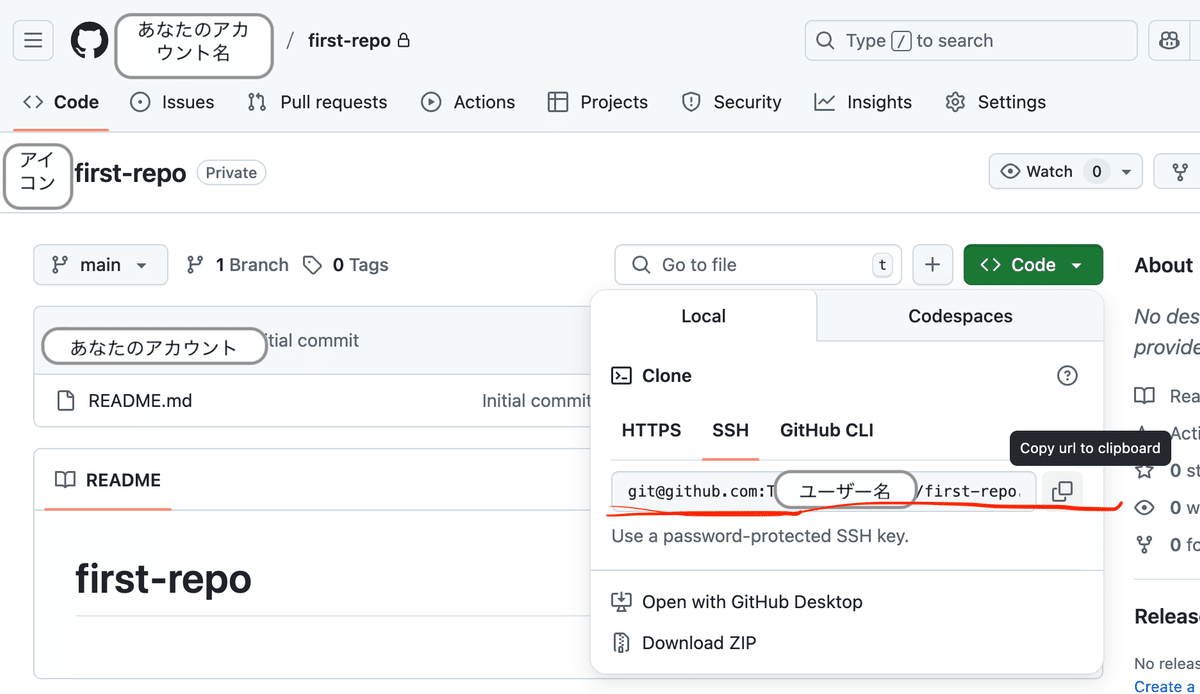Click the Go to file search field
This screenshot has width=1200, height=694.
757,264
